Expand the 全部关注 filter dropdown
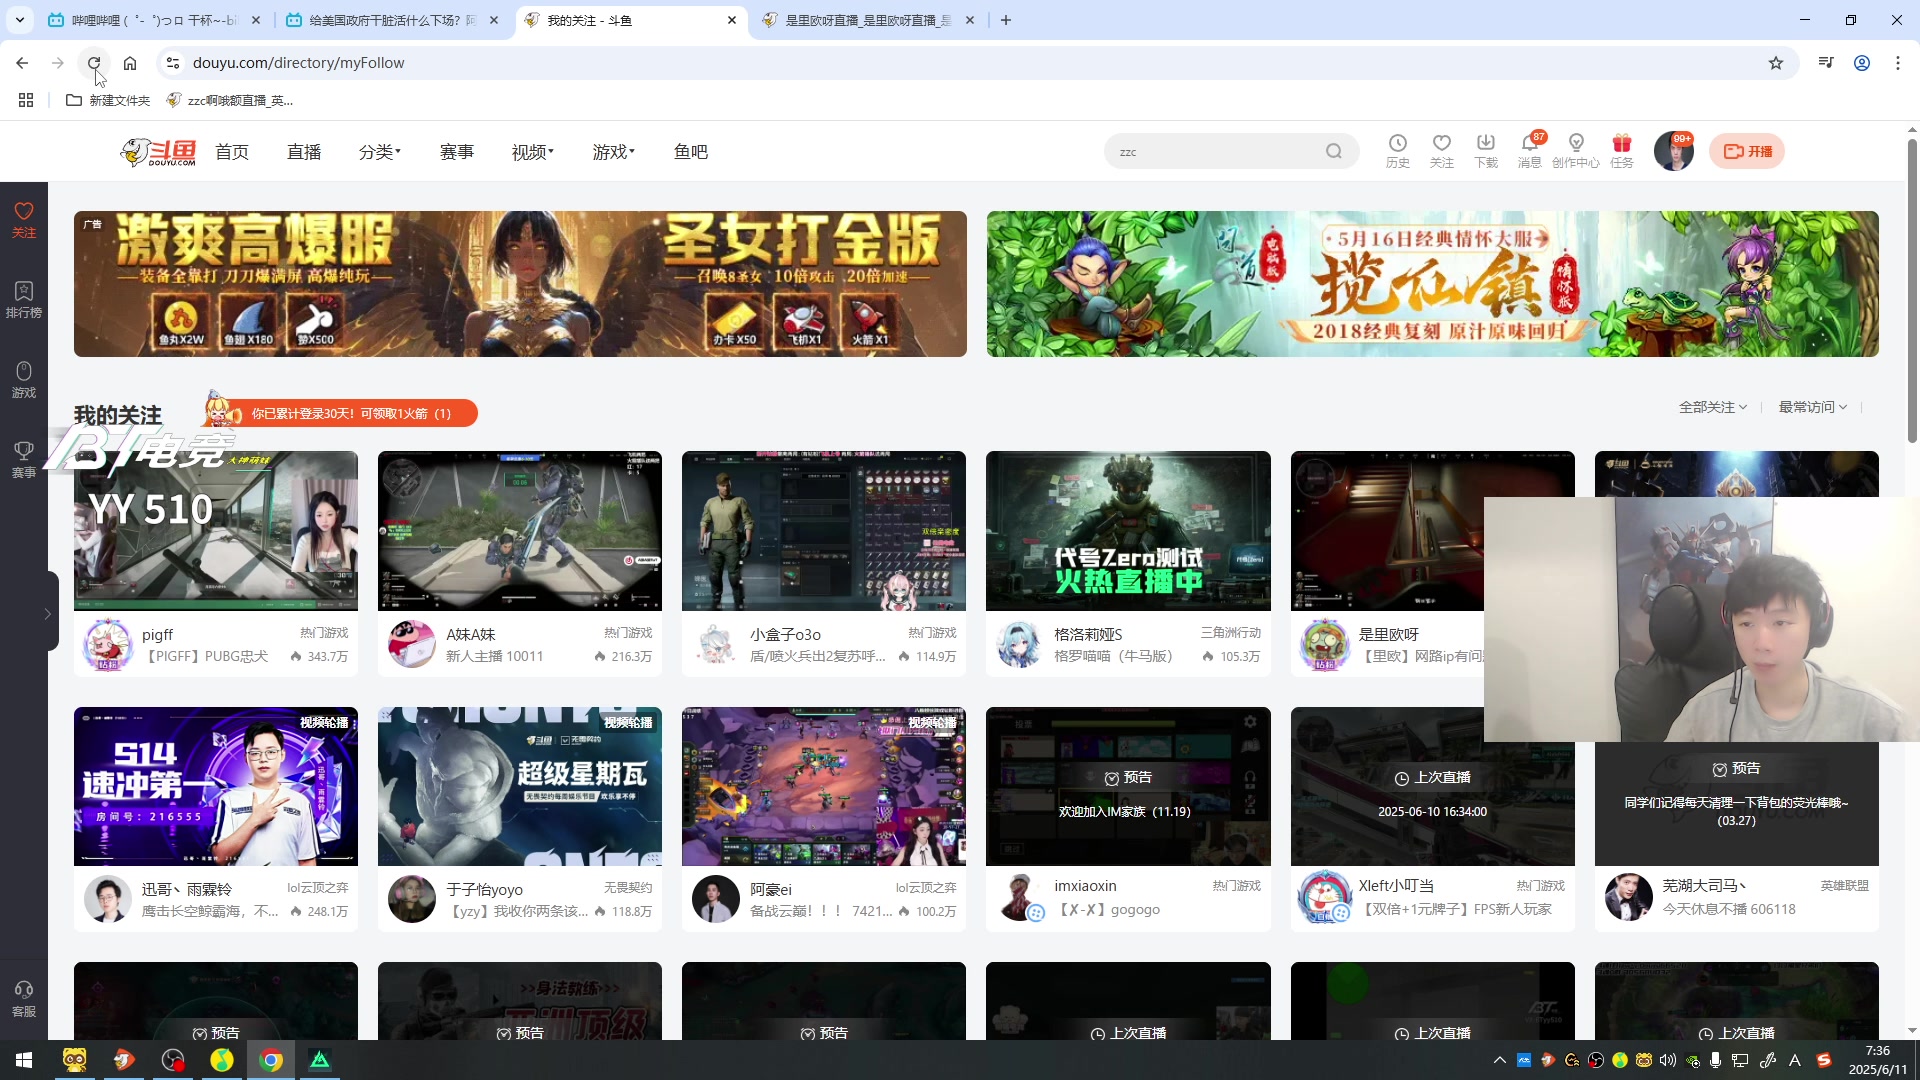This screenshot has height=1080, width=1920. click(x=1712, y=407)
